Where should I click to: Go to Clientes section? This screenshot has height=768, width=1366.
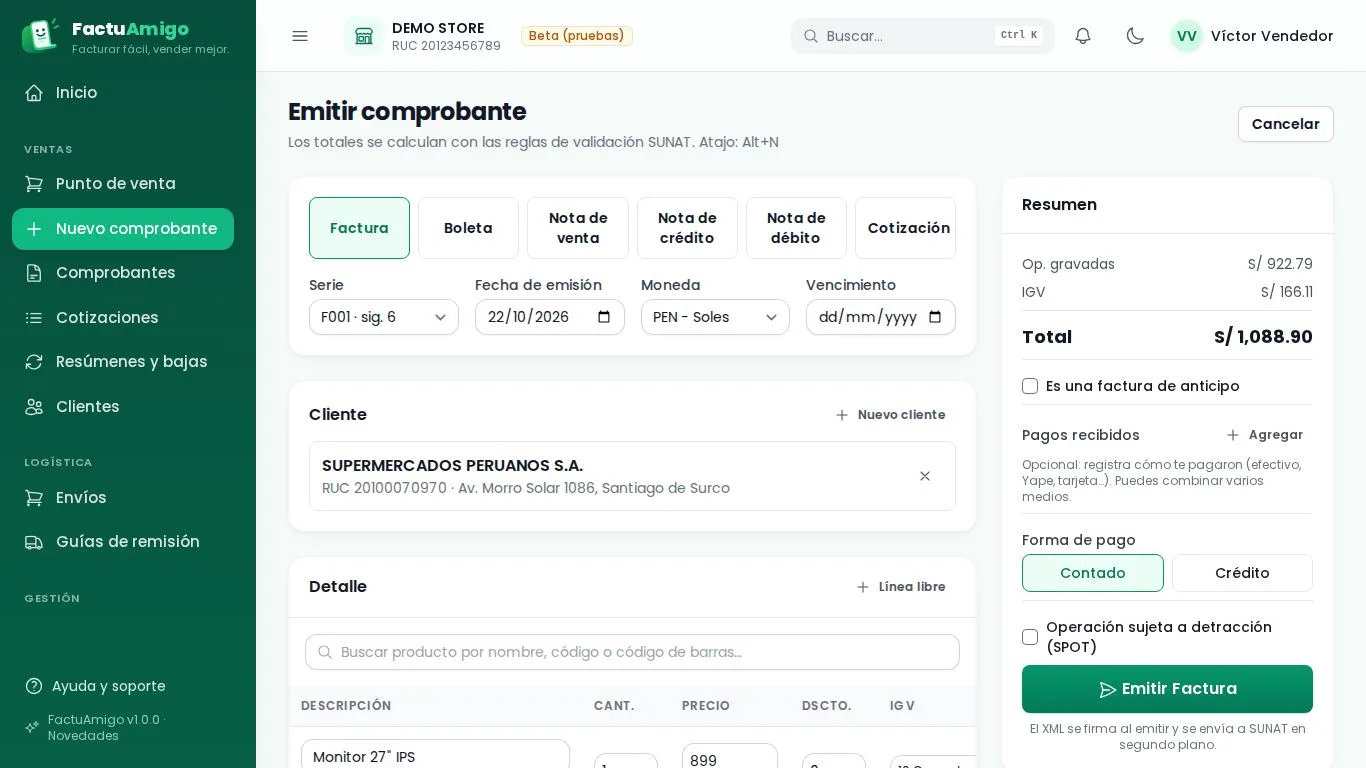(x=123, y=407)
